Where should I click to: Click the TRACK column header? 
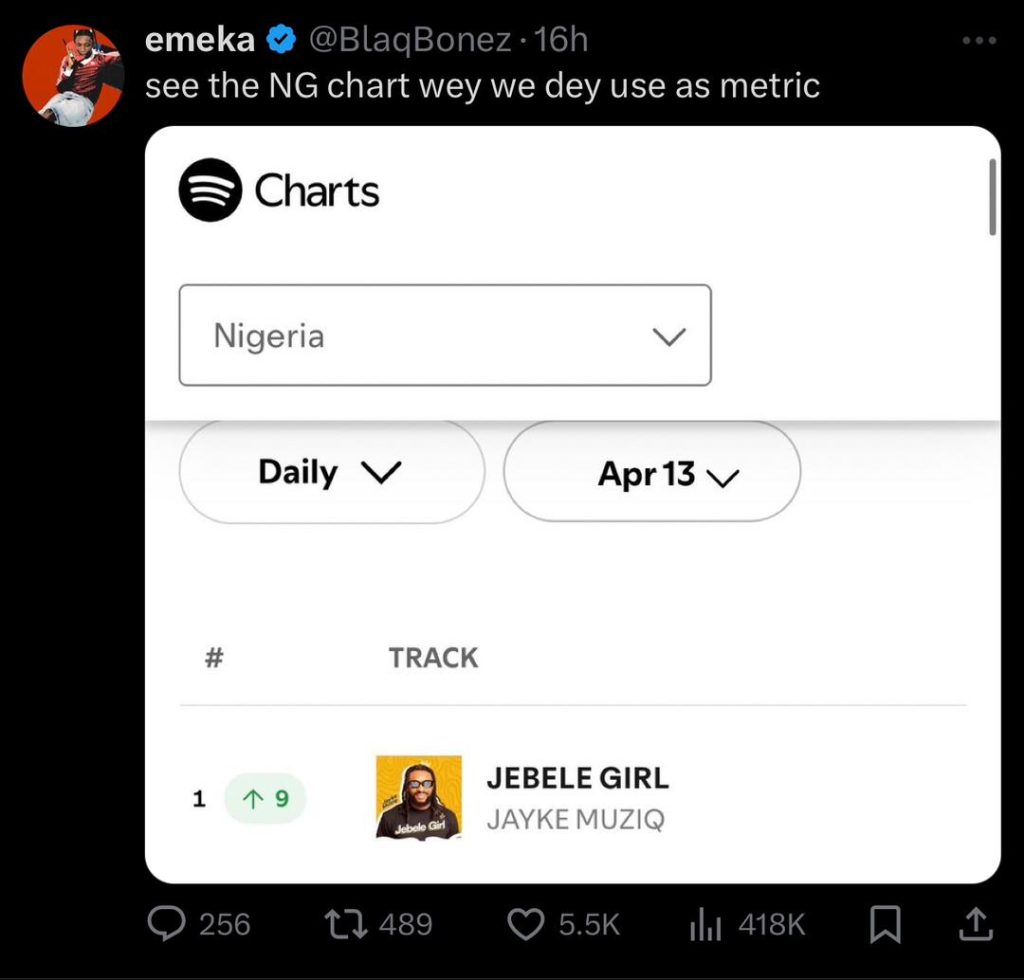434,657
